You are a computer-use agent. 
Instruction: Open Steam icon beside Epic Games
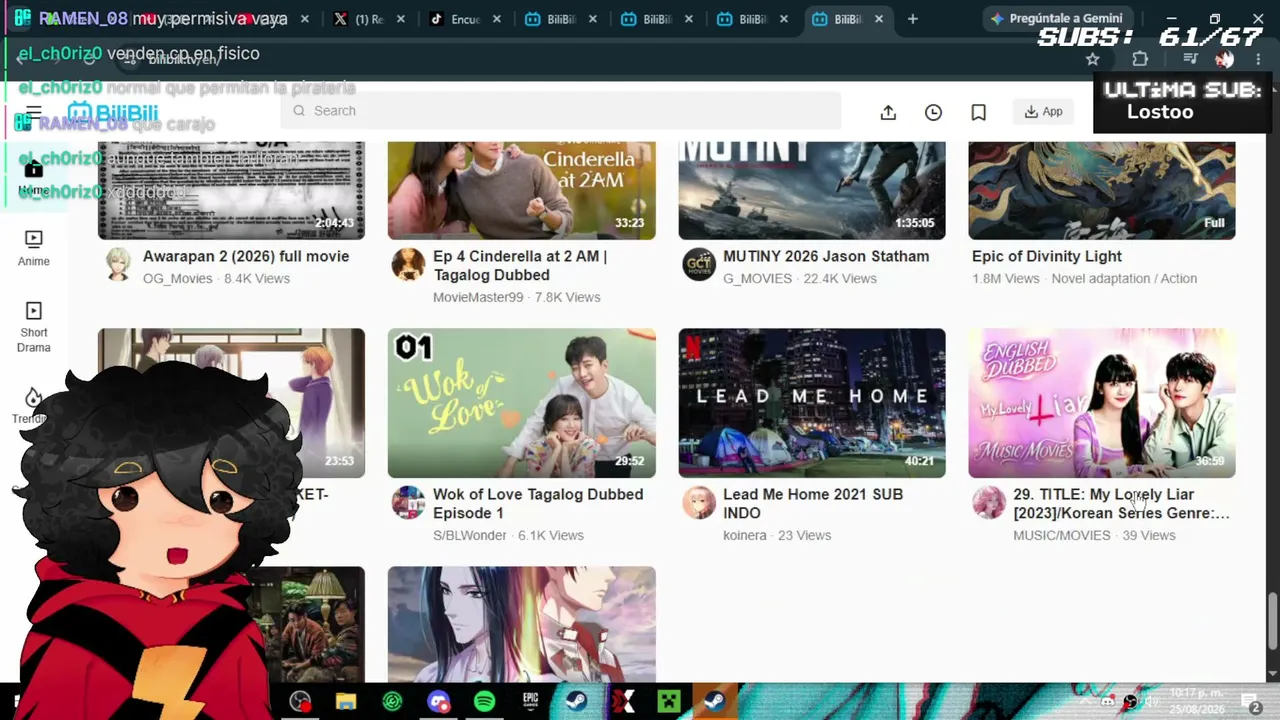tap(576, 701)
